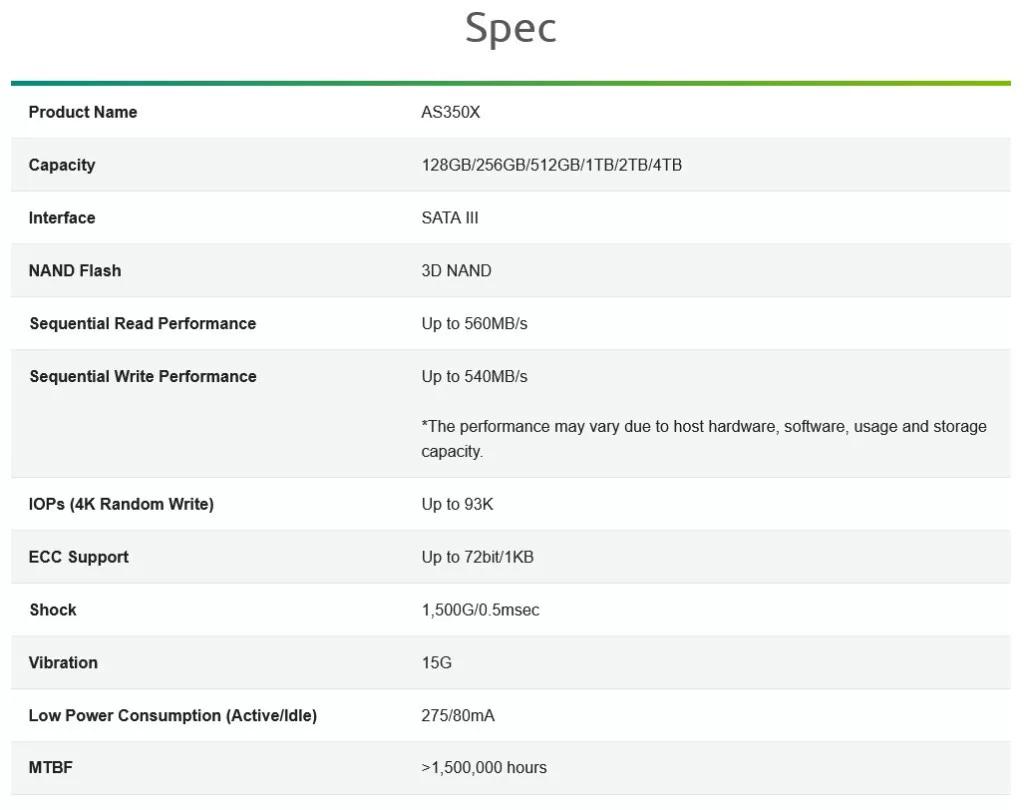
Task: Select the Sequential Write Performance label
Action: click(143, 377)
